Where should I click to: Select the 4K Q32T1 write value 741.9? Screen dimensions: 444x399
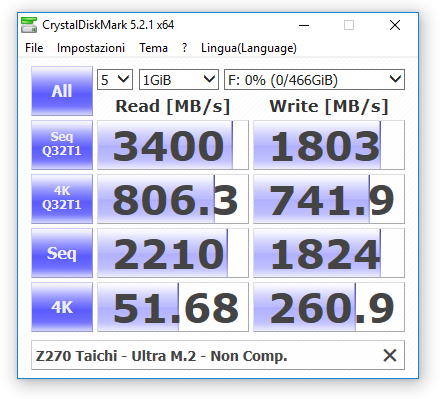[x=329, y=199]
